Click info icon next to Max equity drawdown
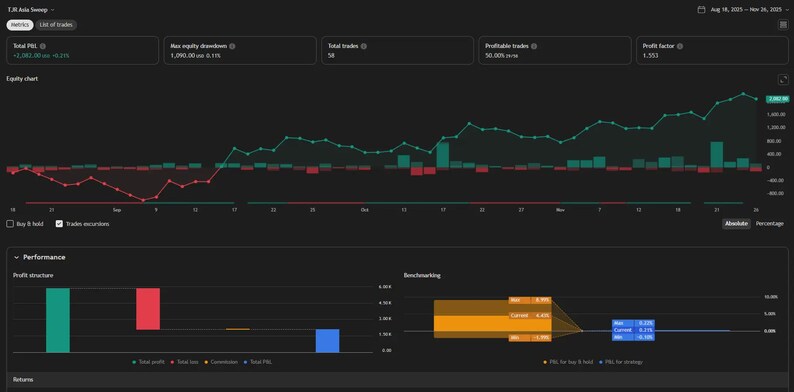Image resolution: width=794 pixels, height=392 pixels. tap(232, 46)
